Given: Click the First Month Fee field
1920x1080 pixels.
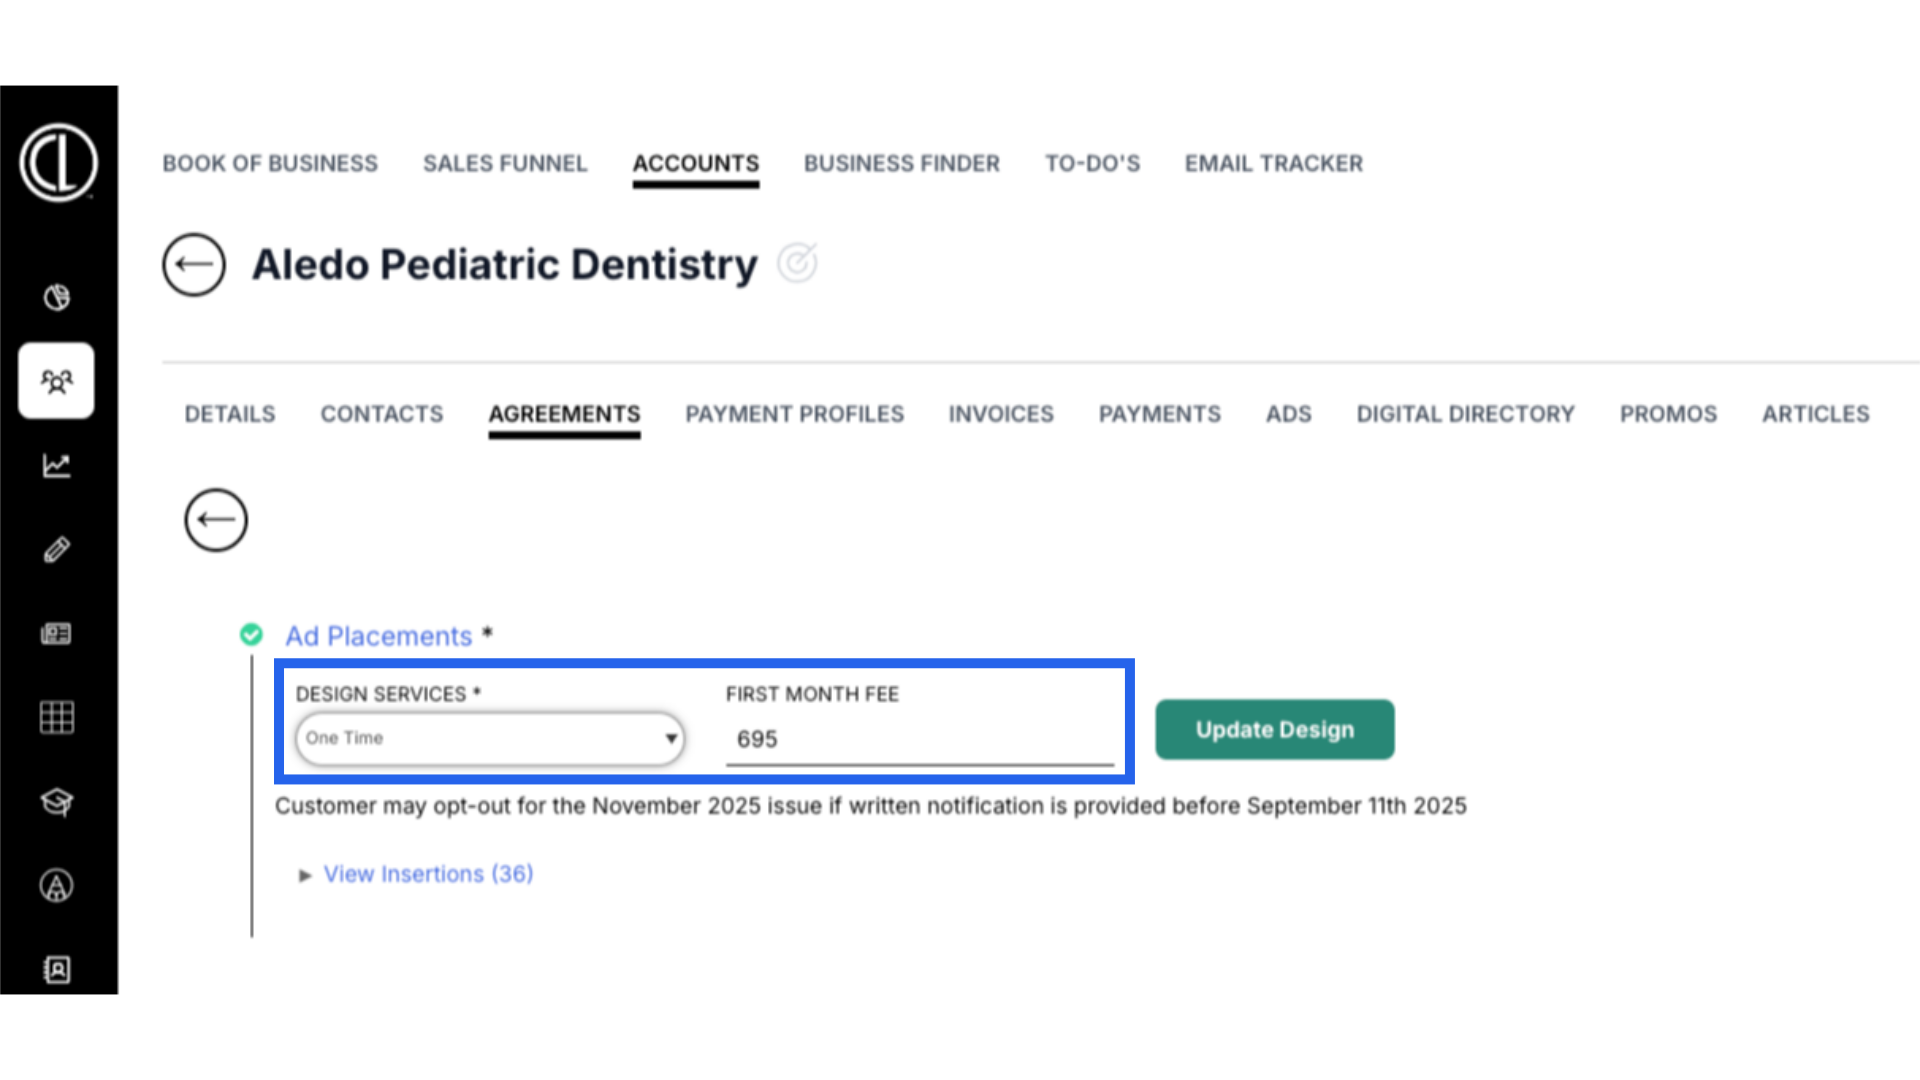Looking at the screenshot, I should (920, 740).
